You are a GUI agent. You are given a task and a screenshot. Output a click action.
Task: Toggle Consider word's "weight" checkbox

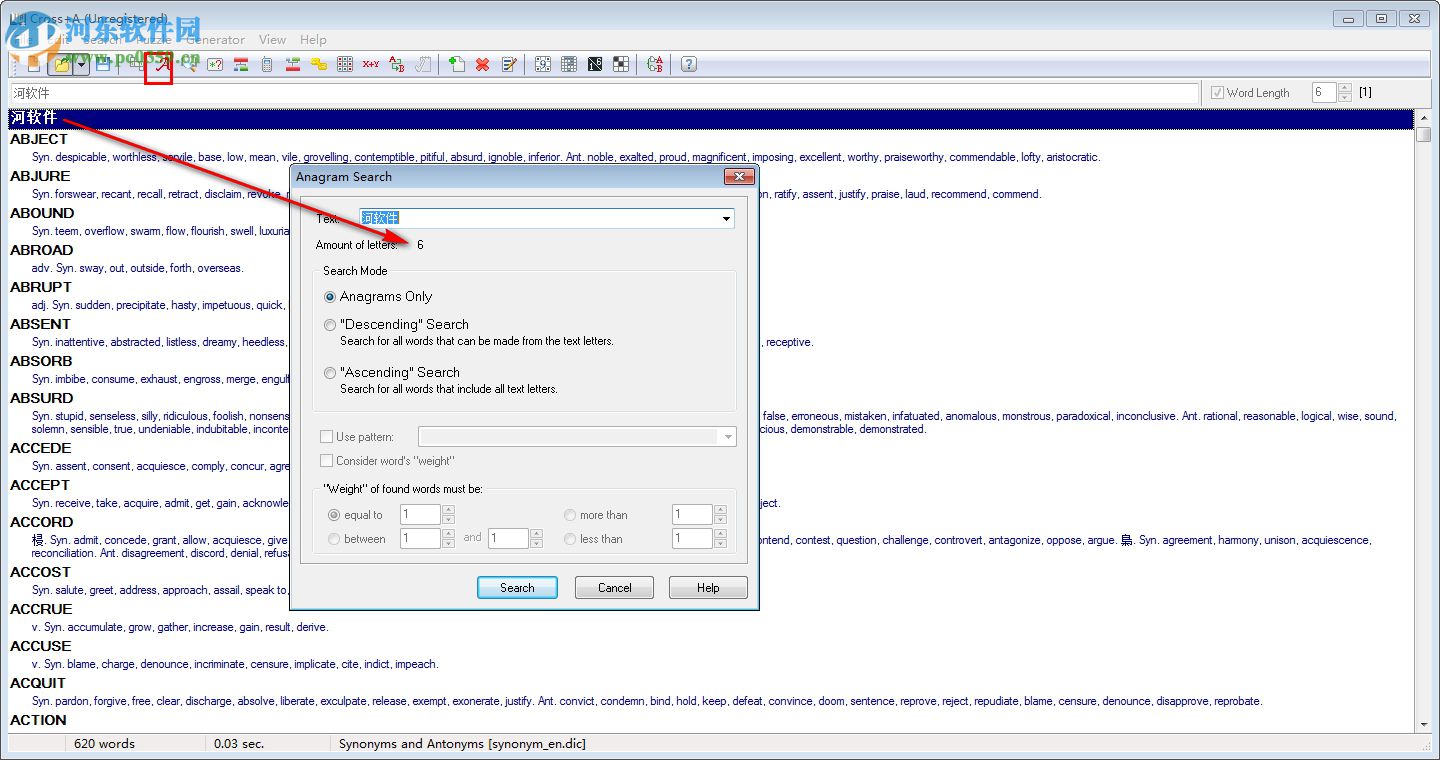tap(326, 461)
